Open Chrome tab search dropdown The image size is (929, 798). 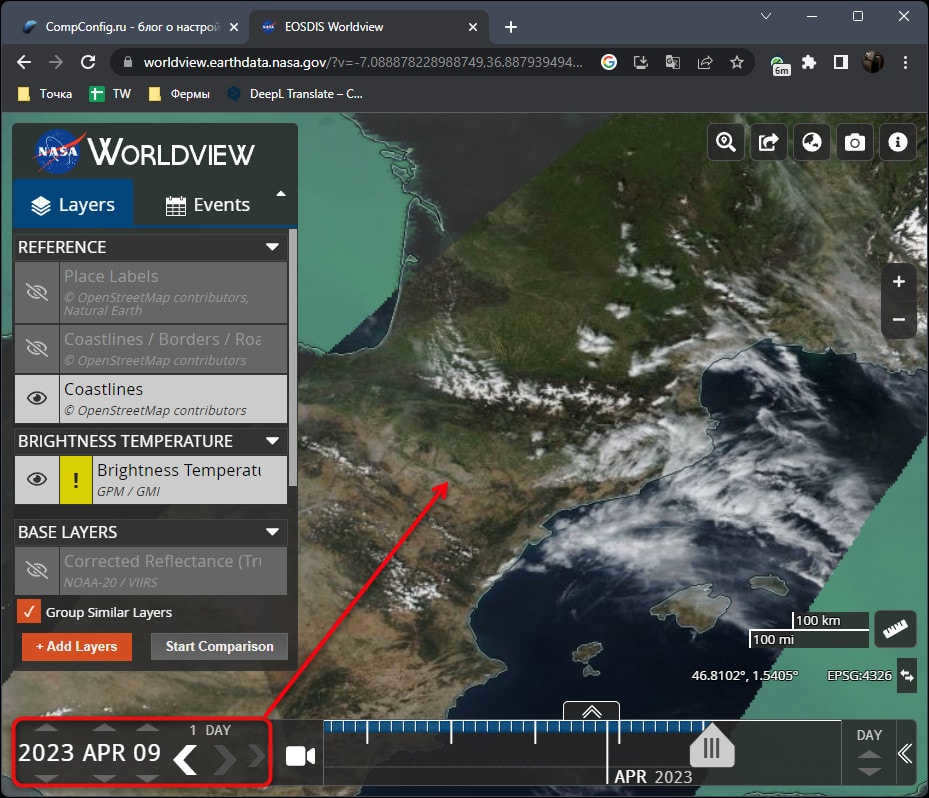765,16
